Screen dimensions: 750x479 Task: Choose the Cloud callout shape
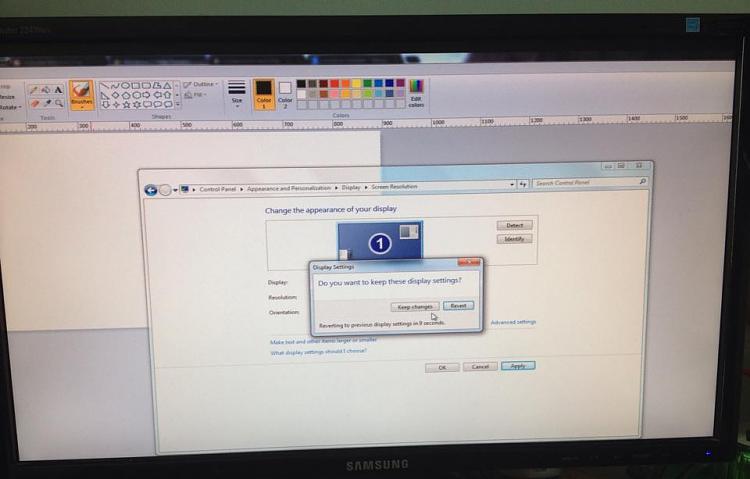tap(168, 104)
